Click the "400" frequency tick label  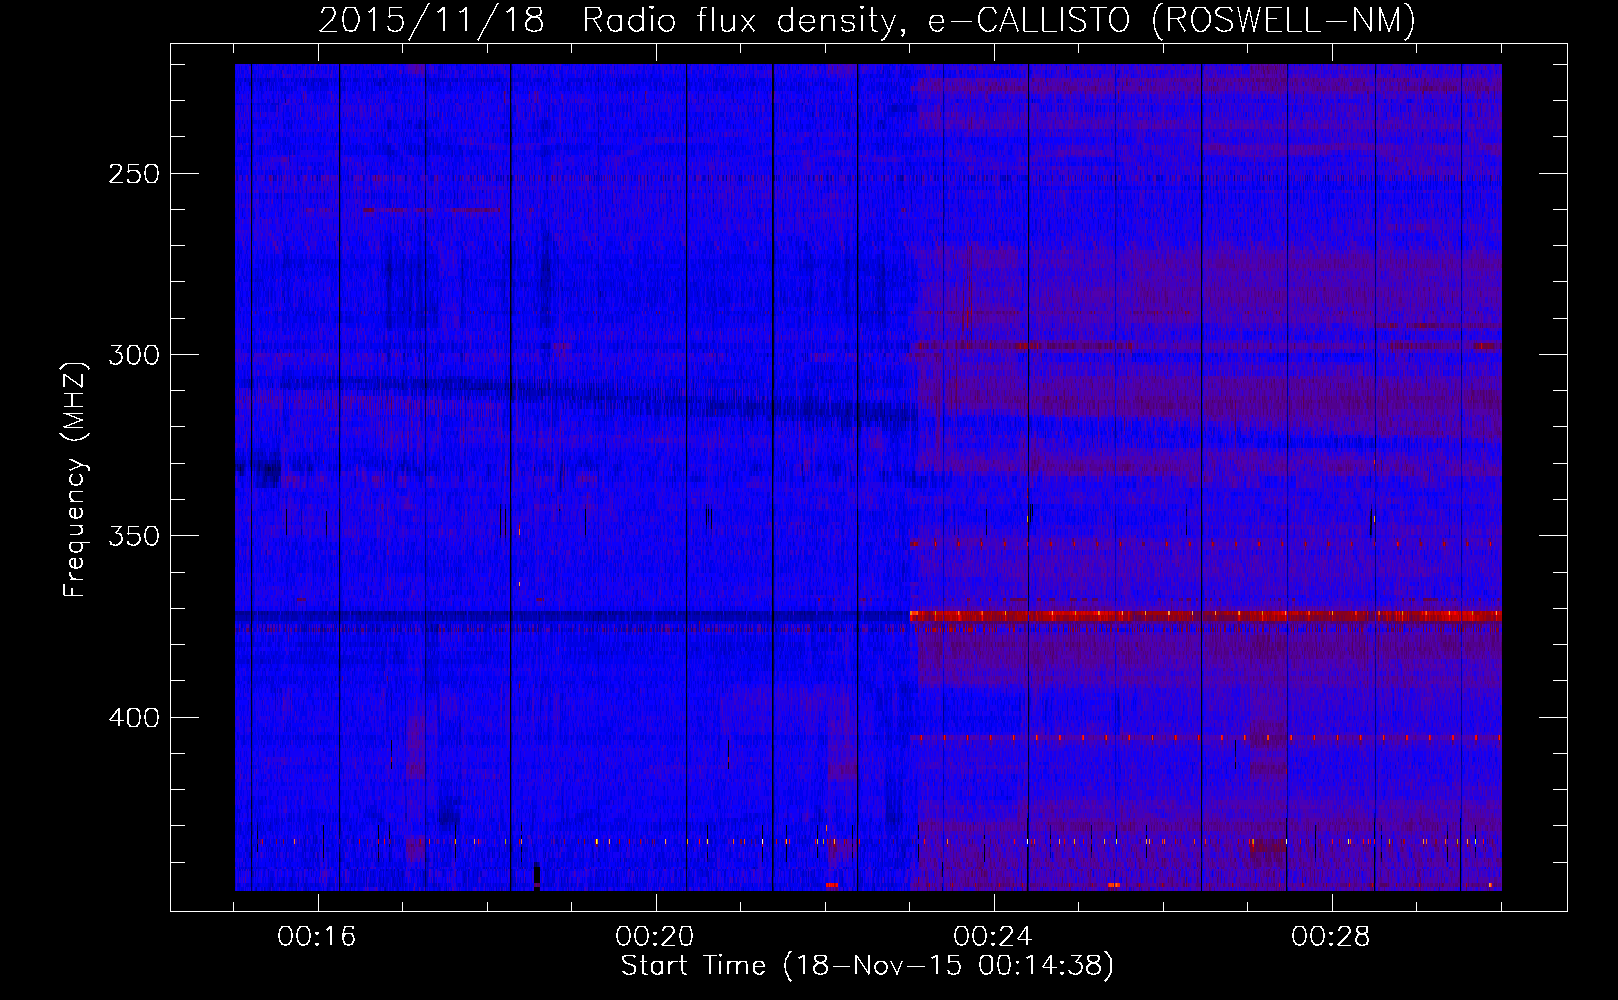[134, 718]
